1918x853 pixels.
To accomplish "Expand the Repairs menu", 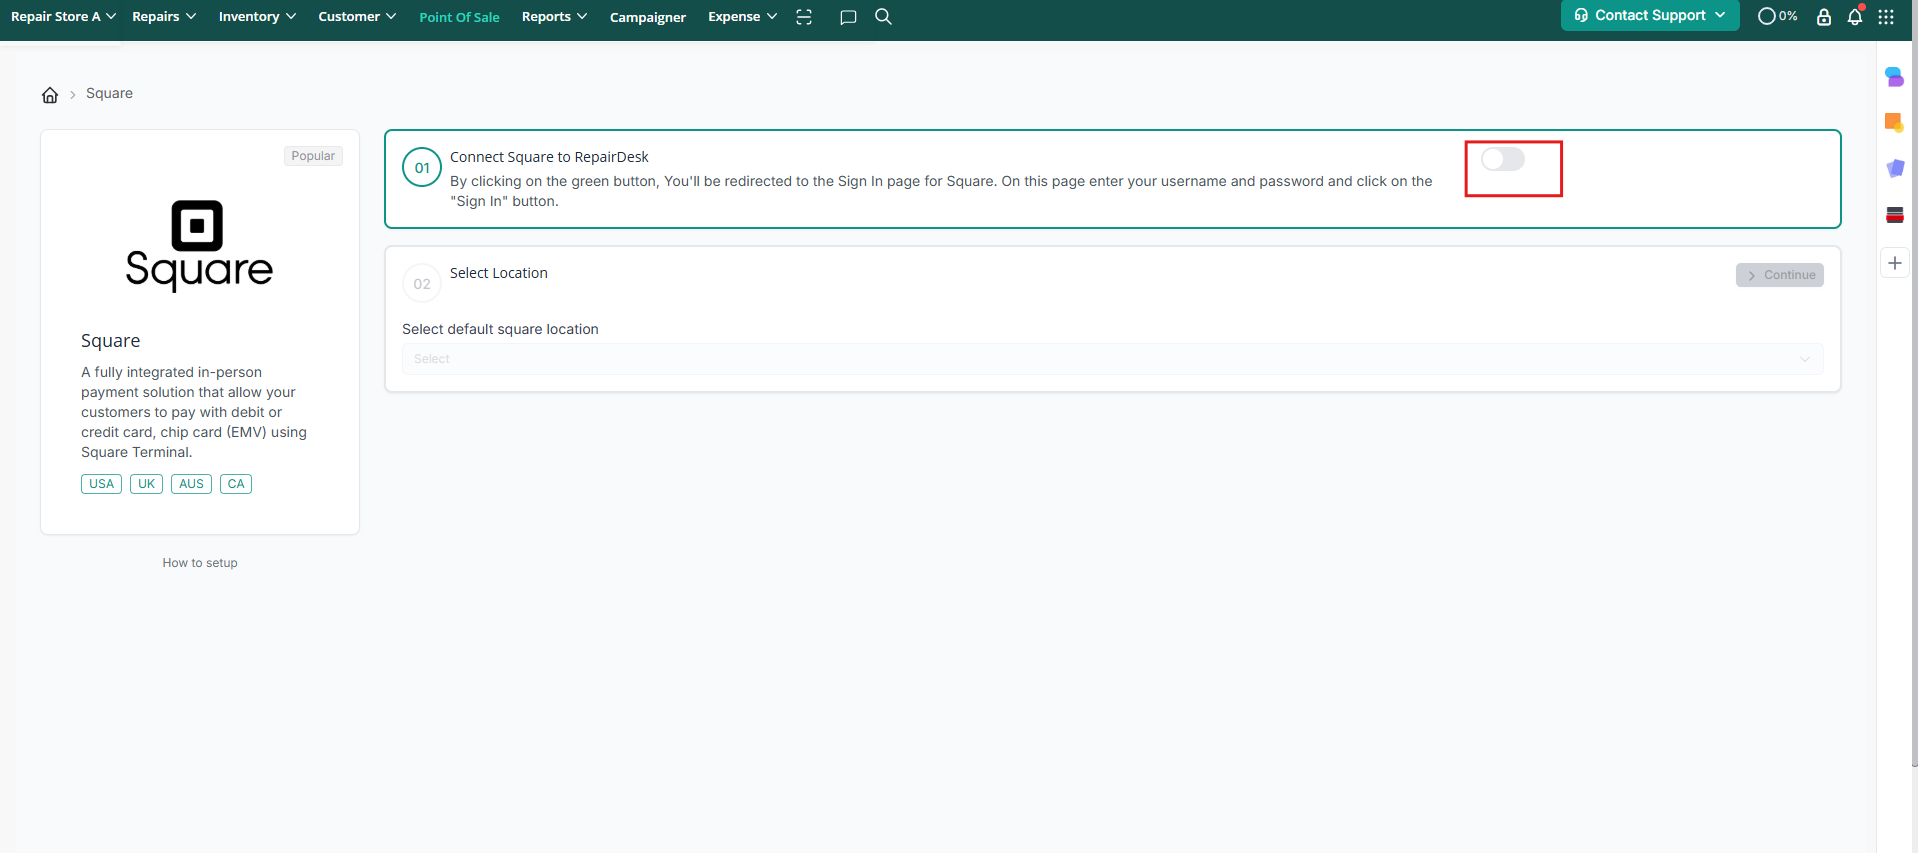I will [164, 16].
